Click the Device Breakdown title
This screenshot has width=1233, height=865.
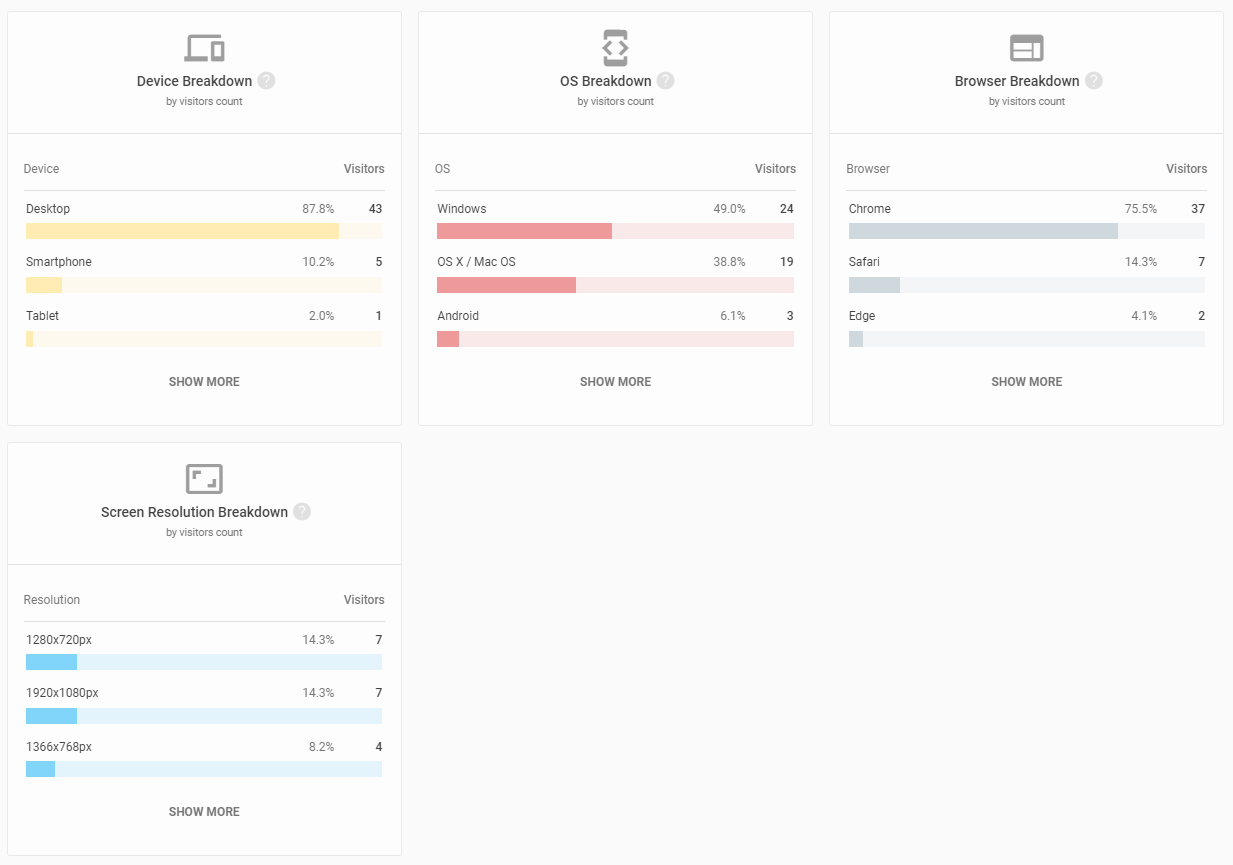click(x=194, y=81)
